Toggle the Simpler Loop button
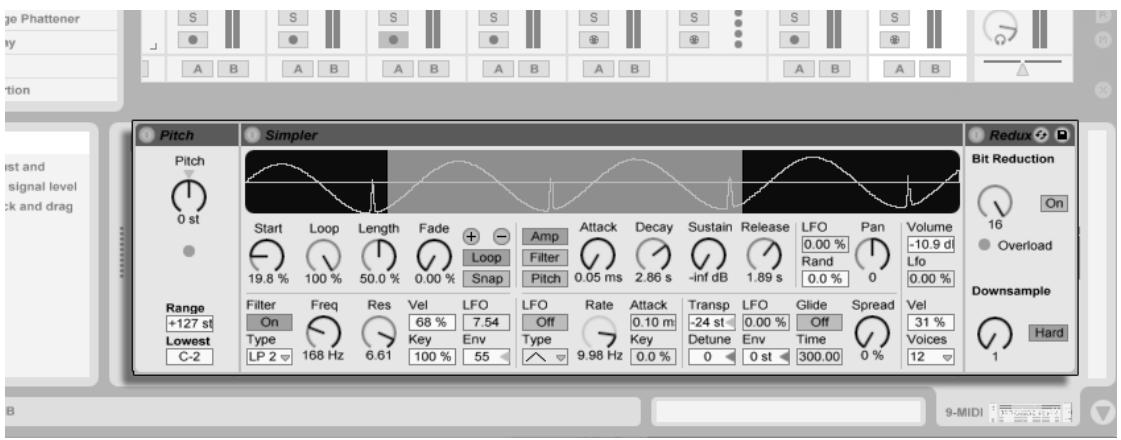The image size is (1121, 440). pyautogui.click(x=485, y=258)
